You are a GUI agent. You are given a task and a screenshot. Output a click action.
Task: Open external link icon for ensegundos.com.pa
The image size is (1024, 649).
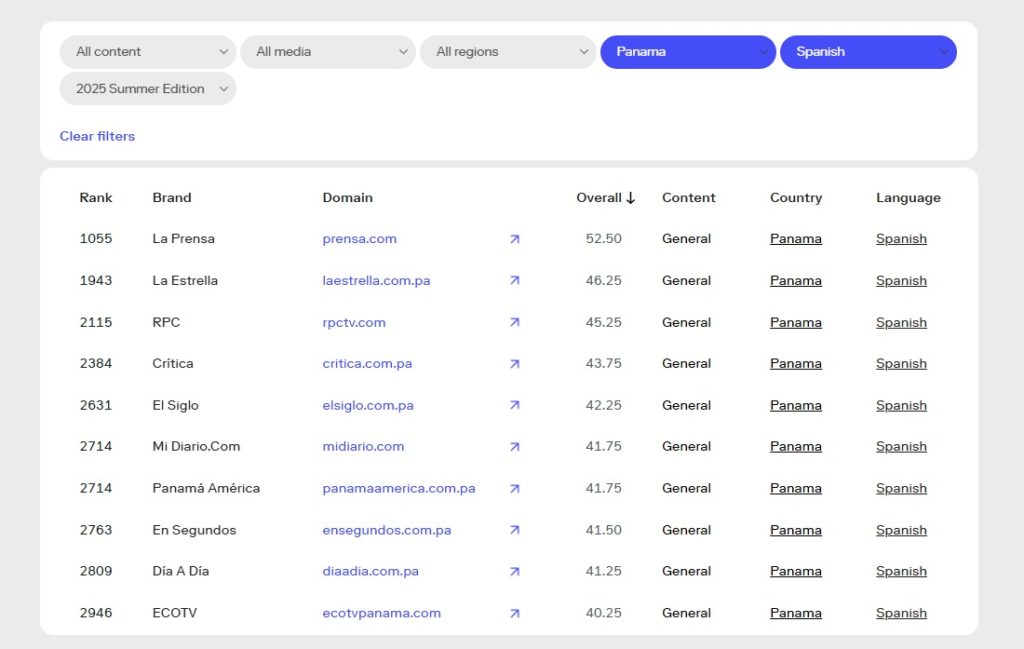pyautogui.click(x=515, y=530)
